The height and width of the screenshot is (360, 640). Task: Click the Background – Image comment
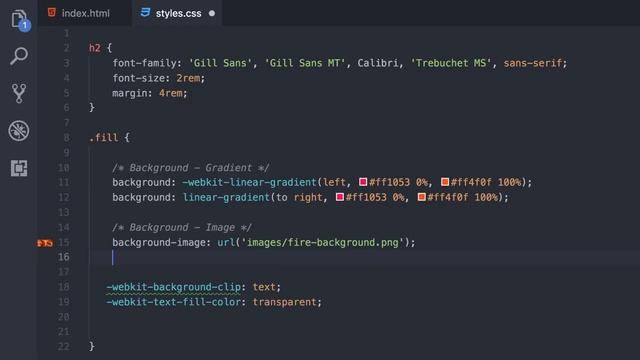pos(182,227)
